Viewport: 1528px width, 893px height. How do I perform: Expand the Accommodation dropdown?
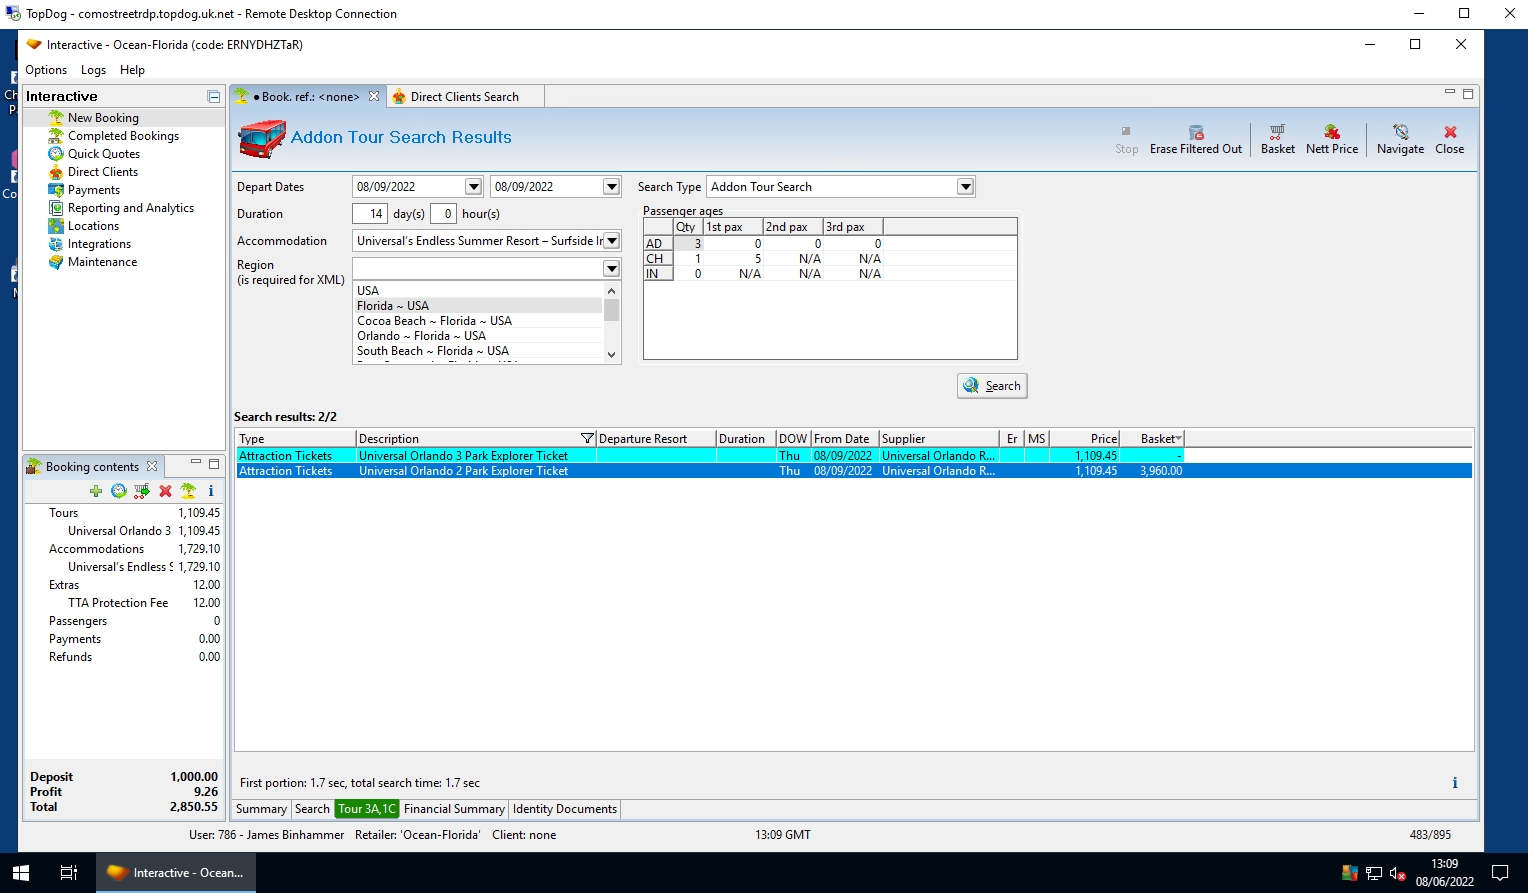[612, 241]
